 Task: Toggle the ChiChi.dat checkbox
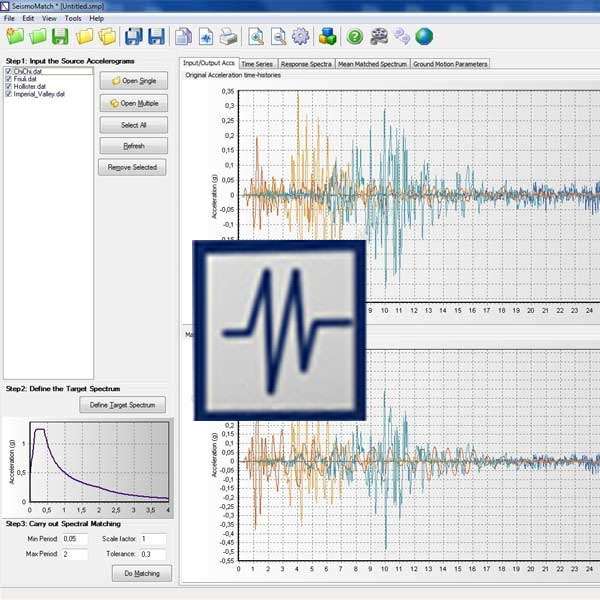(8, 71)
